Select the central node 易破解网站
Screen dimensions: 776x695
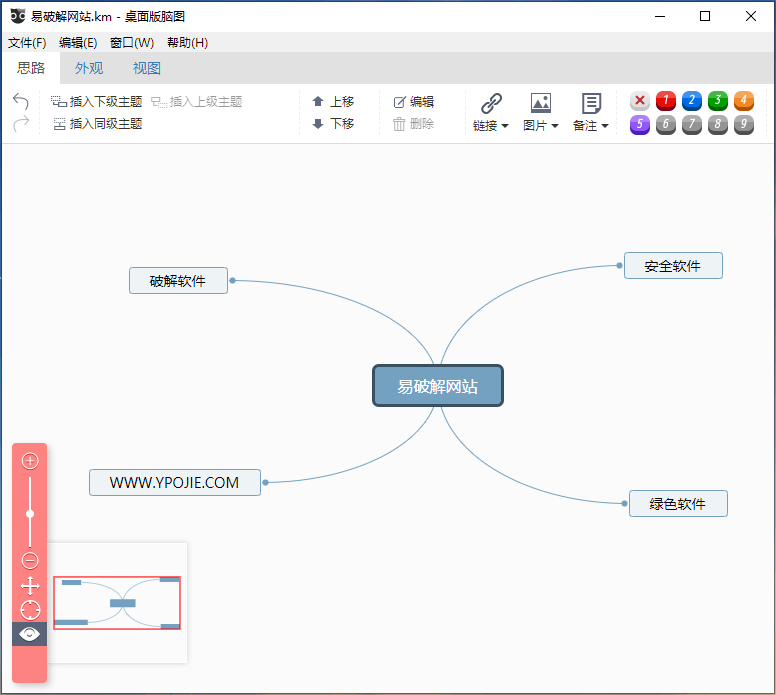point(438,386)
